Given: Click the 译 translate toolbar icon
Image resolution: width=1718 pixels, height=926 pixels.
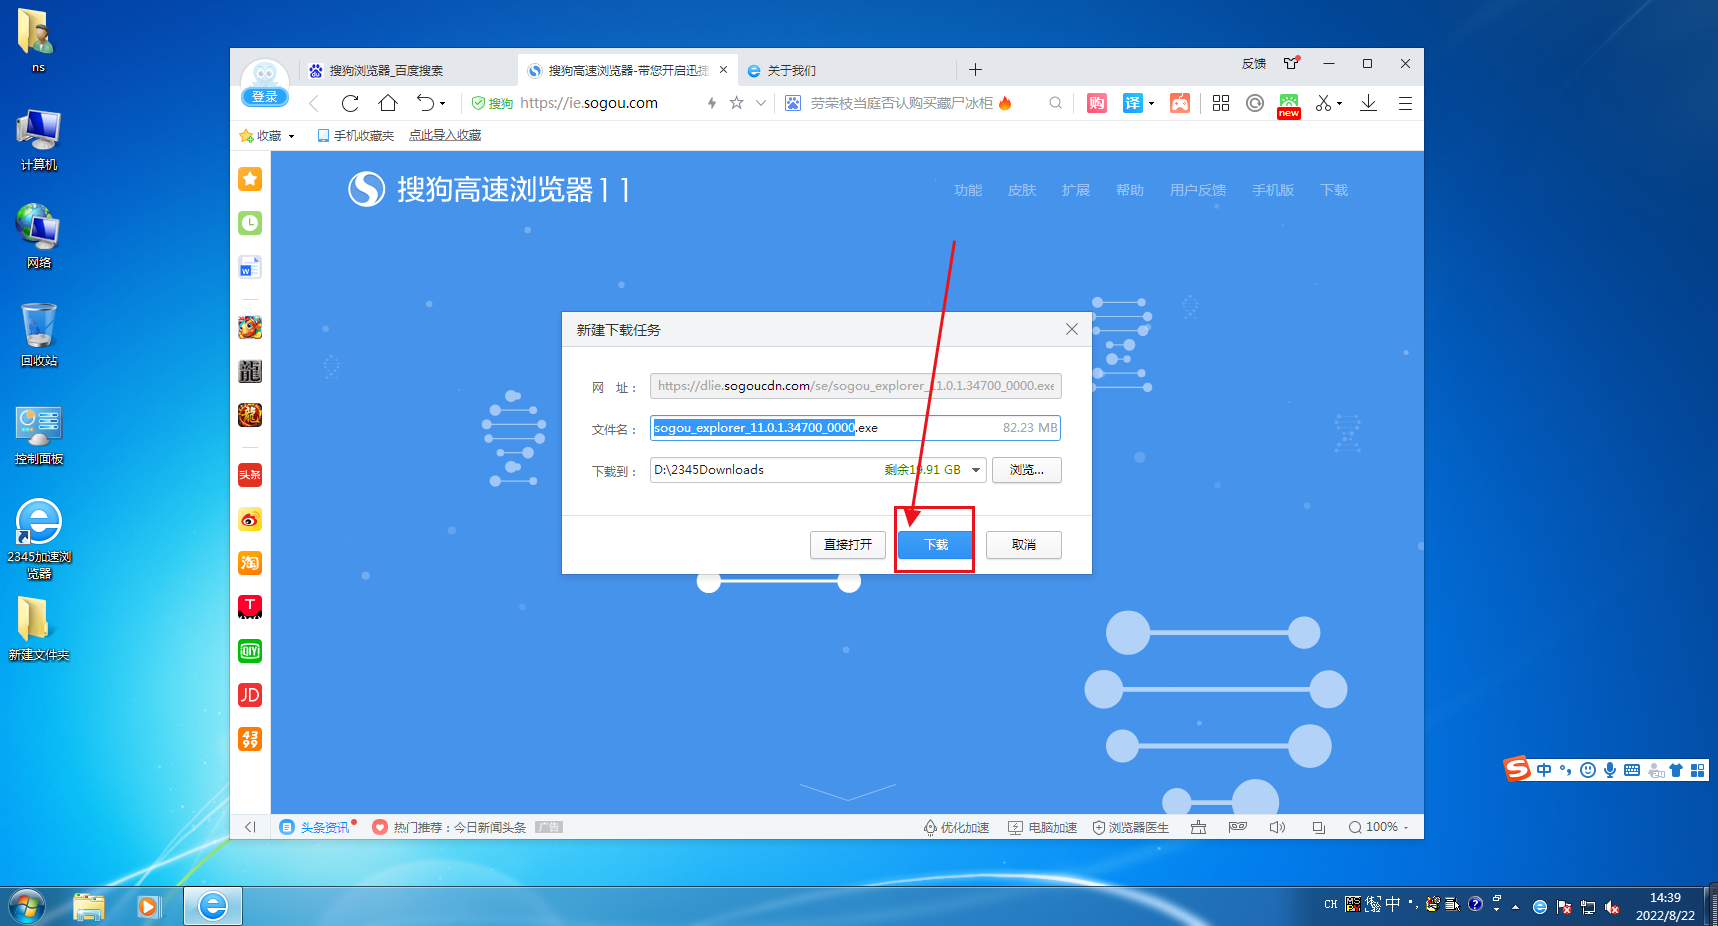Looking at the screenshot, I should click(x=1132, y=103).
